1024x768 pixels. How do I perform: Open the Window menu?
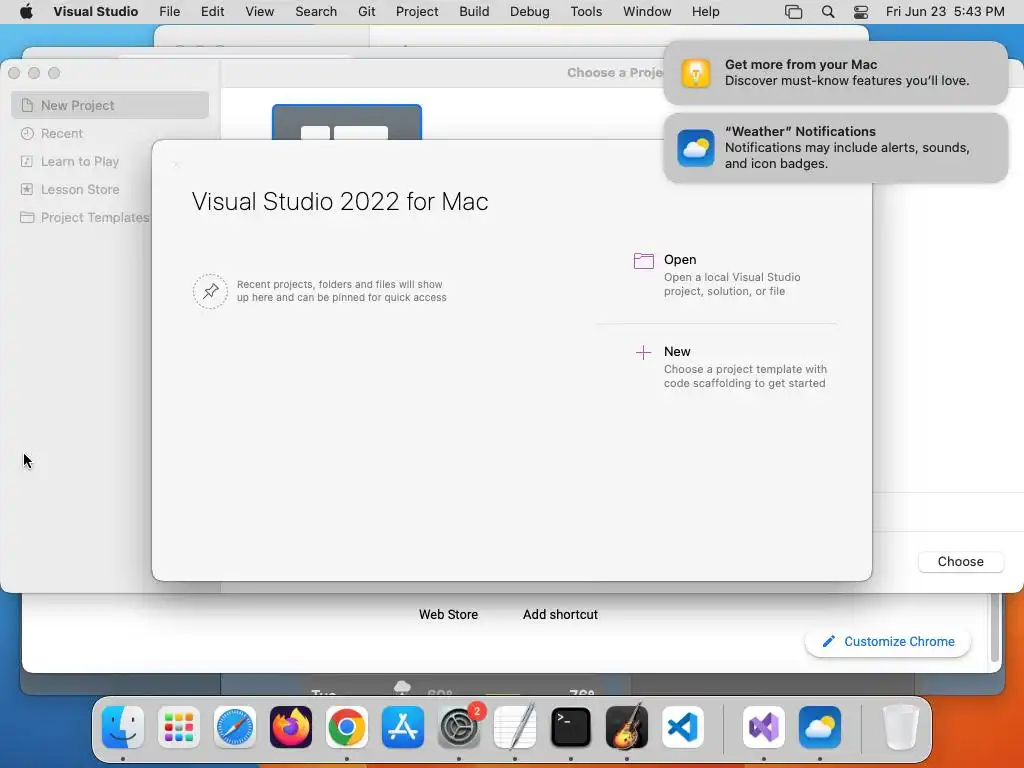pyautogui.click(x=647, y=12)
